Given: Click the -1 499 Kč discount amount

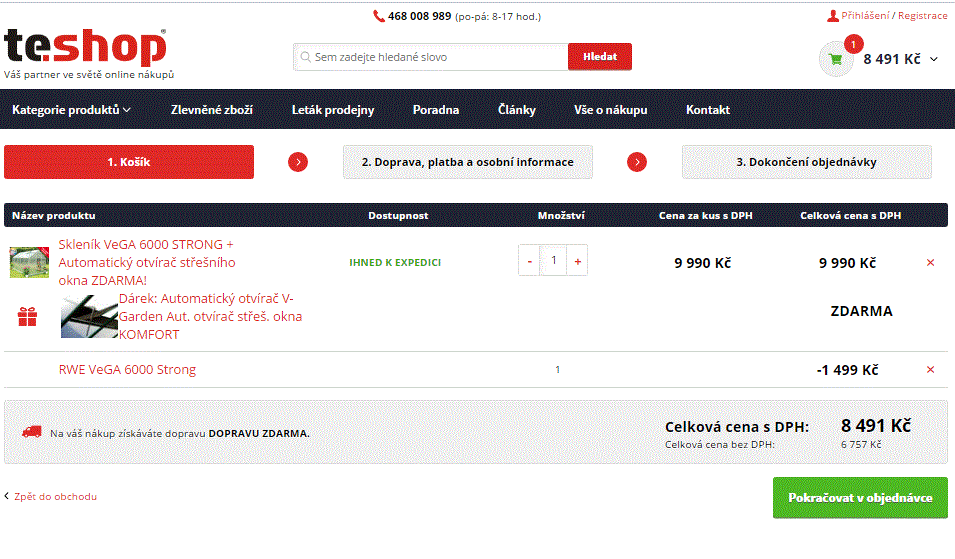Looking at the screenshot, I should 847,370.
